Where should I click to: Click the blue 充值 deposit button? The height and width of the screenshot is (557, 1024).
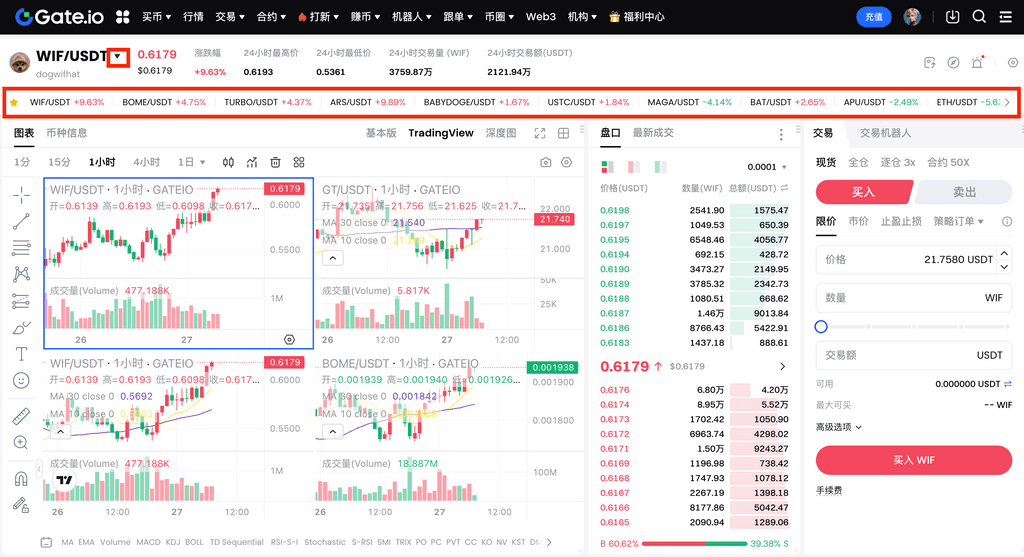pos(874,17)
